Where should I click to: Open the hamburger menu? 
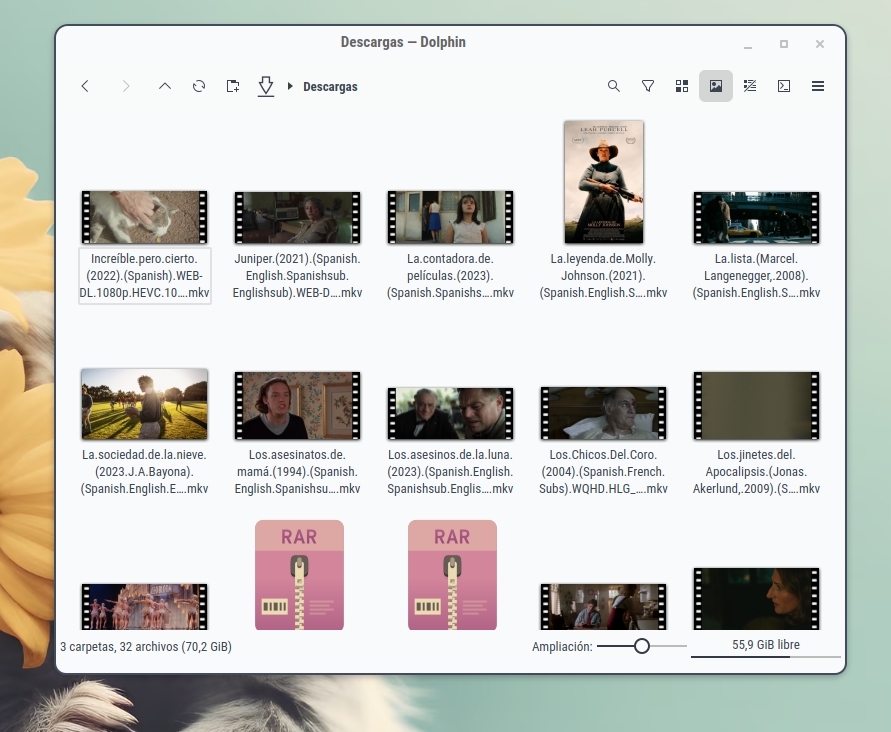818,87
